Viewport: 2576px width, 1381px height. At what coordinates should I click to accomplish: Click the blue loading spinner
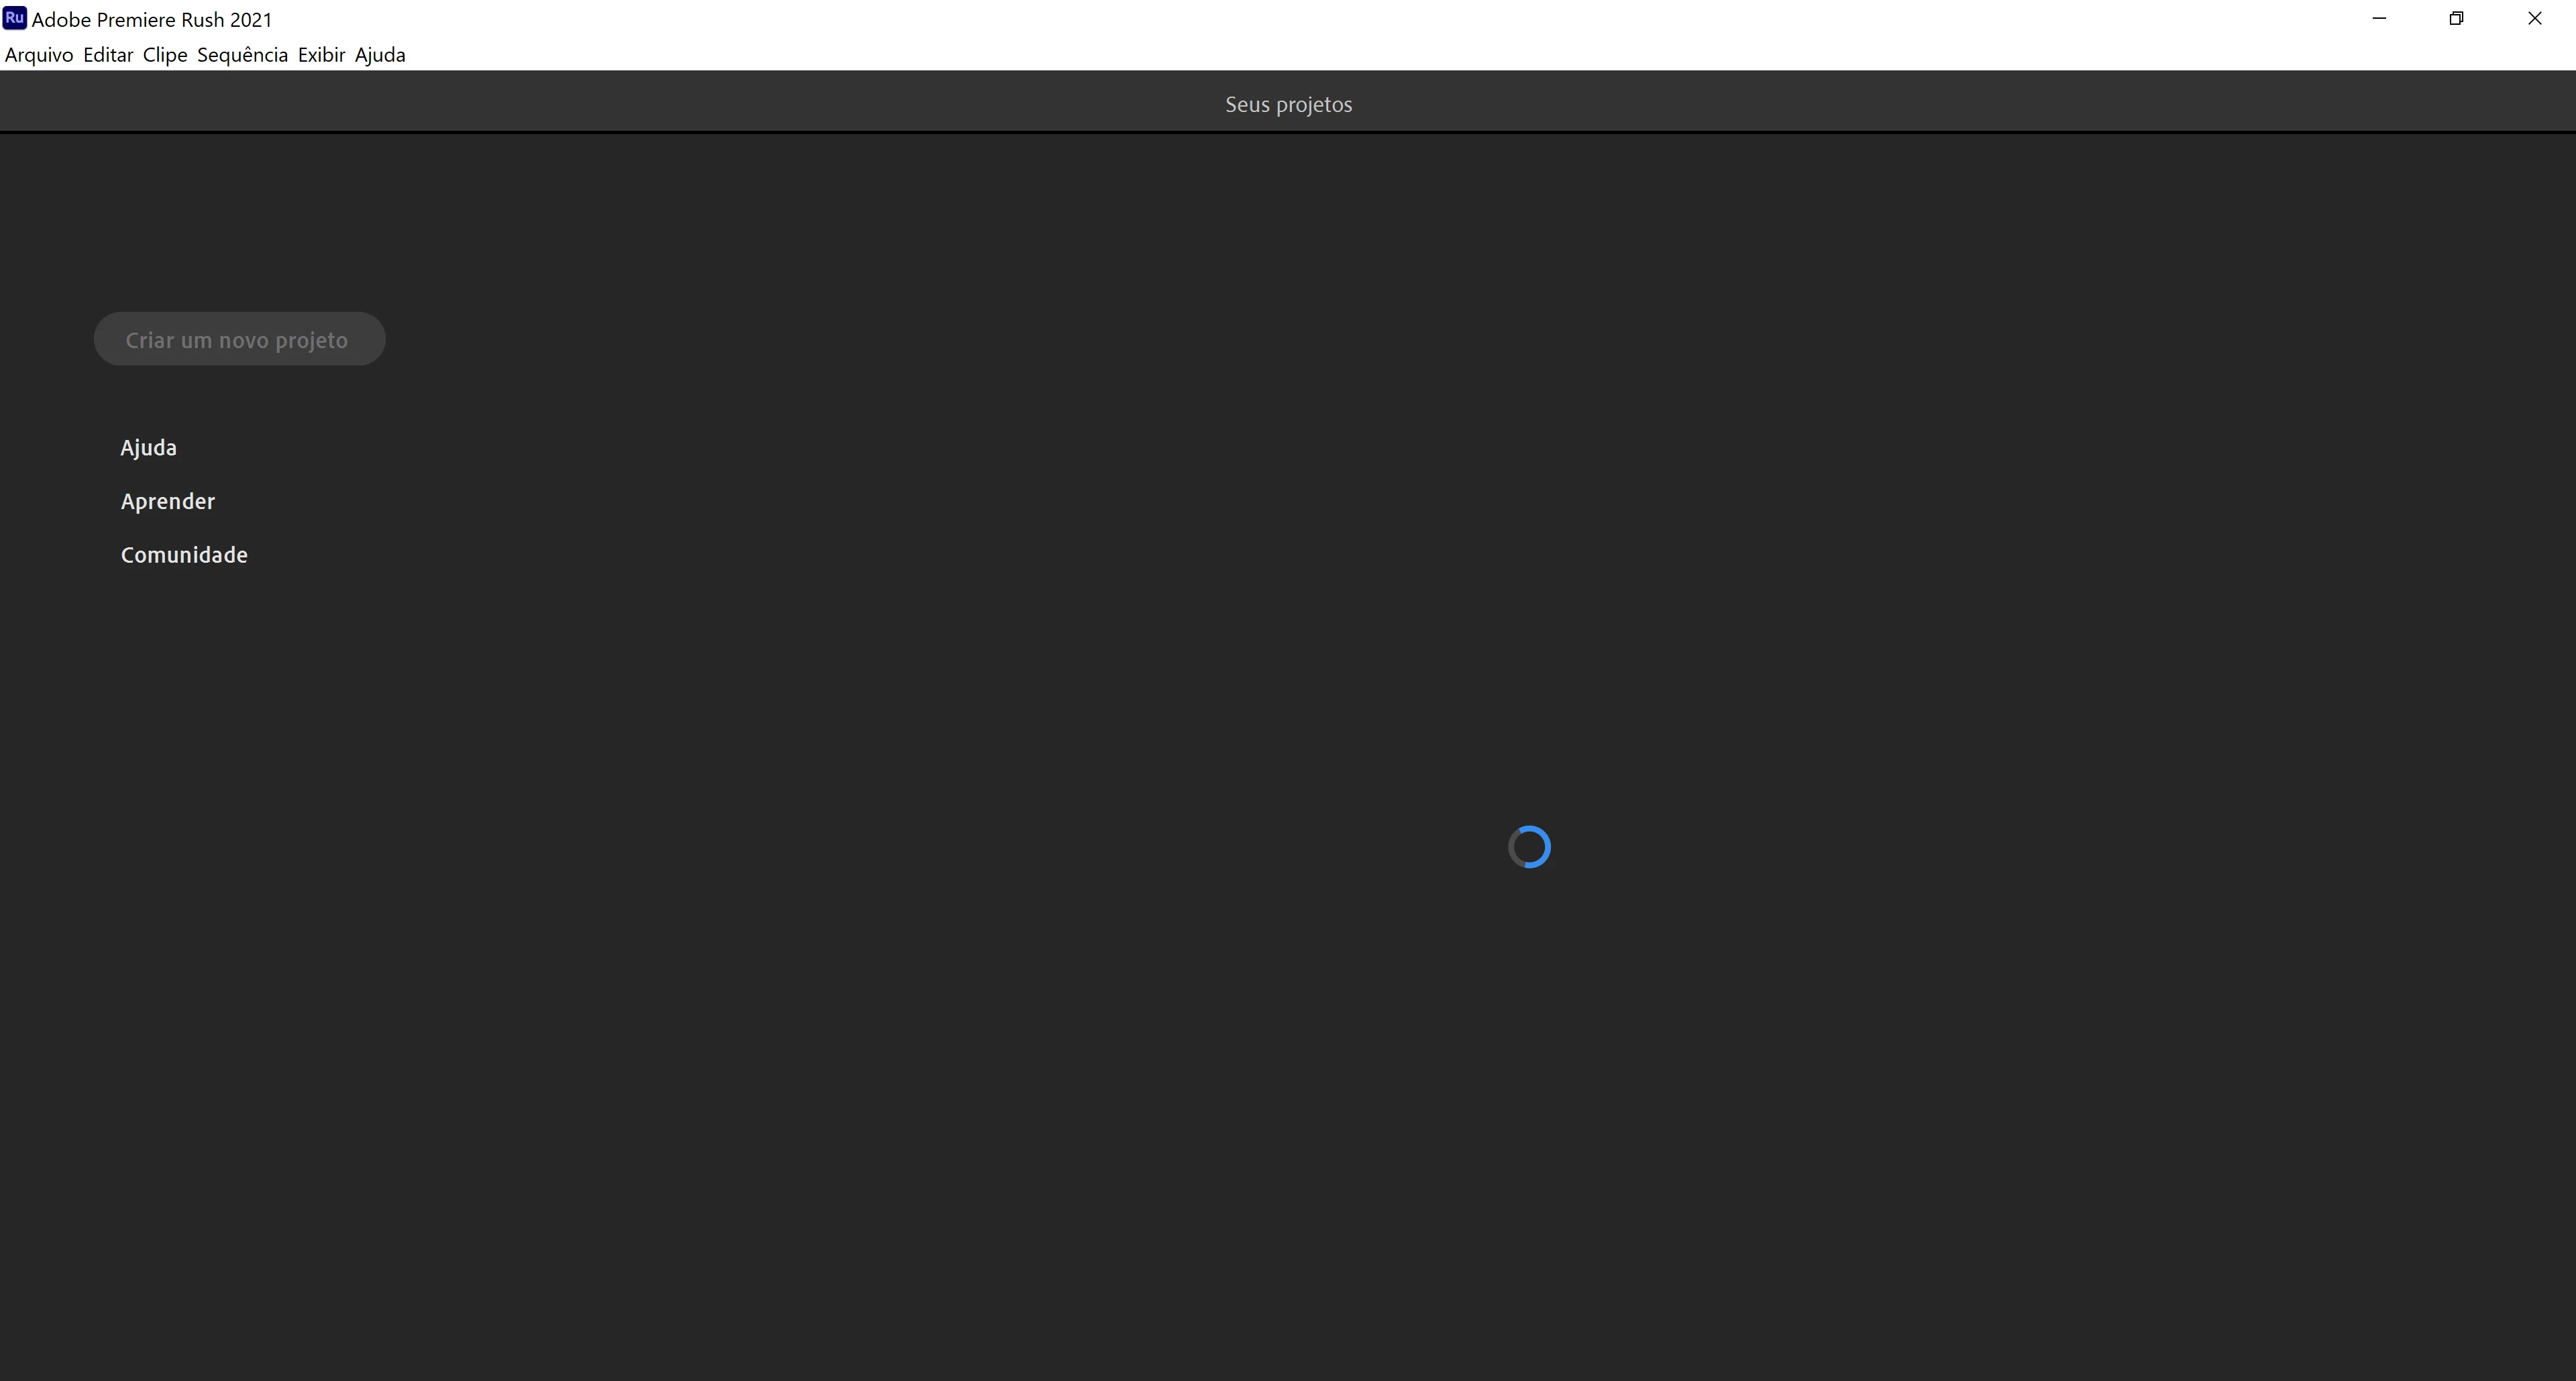coord(1529,847)
